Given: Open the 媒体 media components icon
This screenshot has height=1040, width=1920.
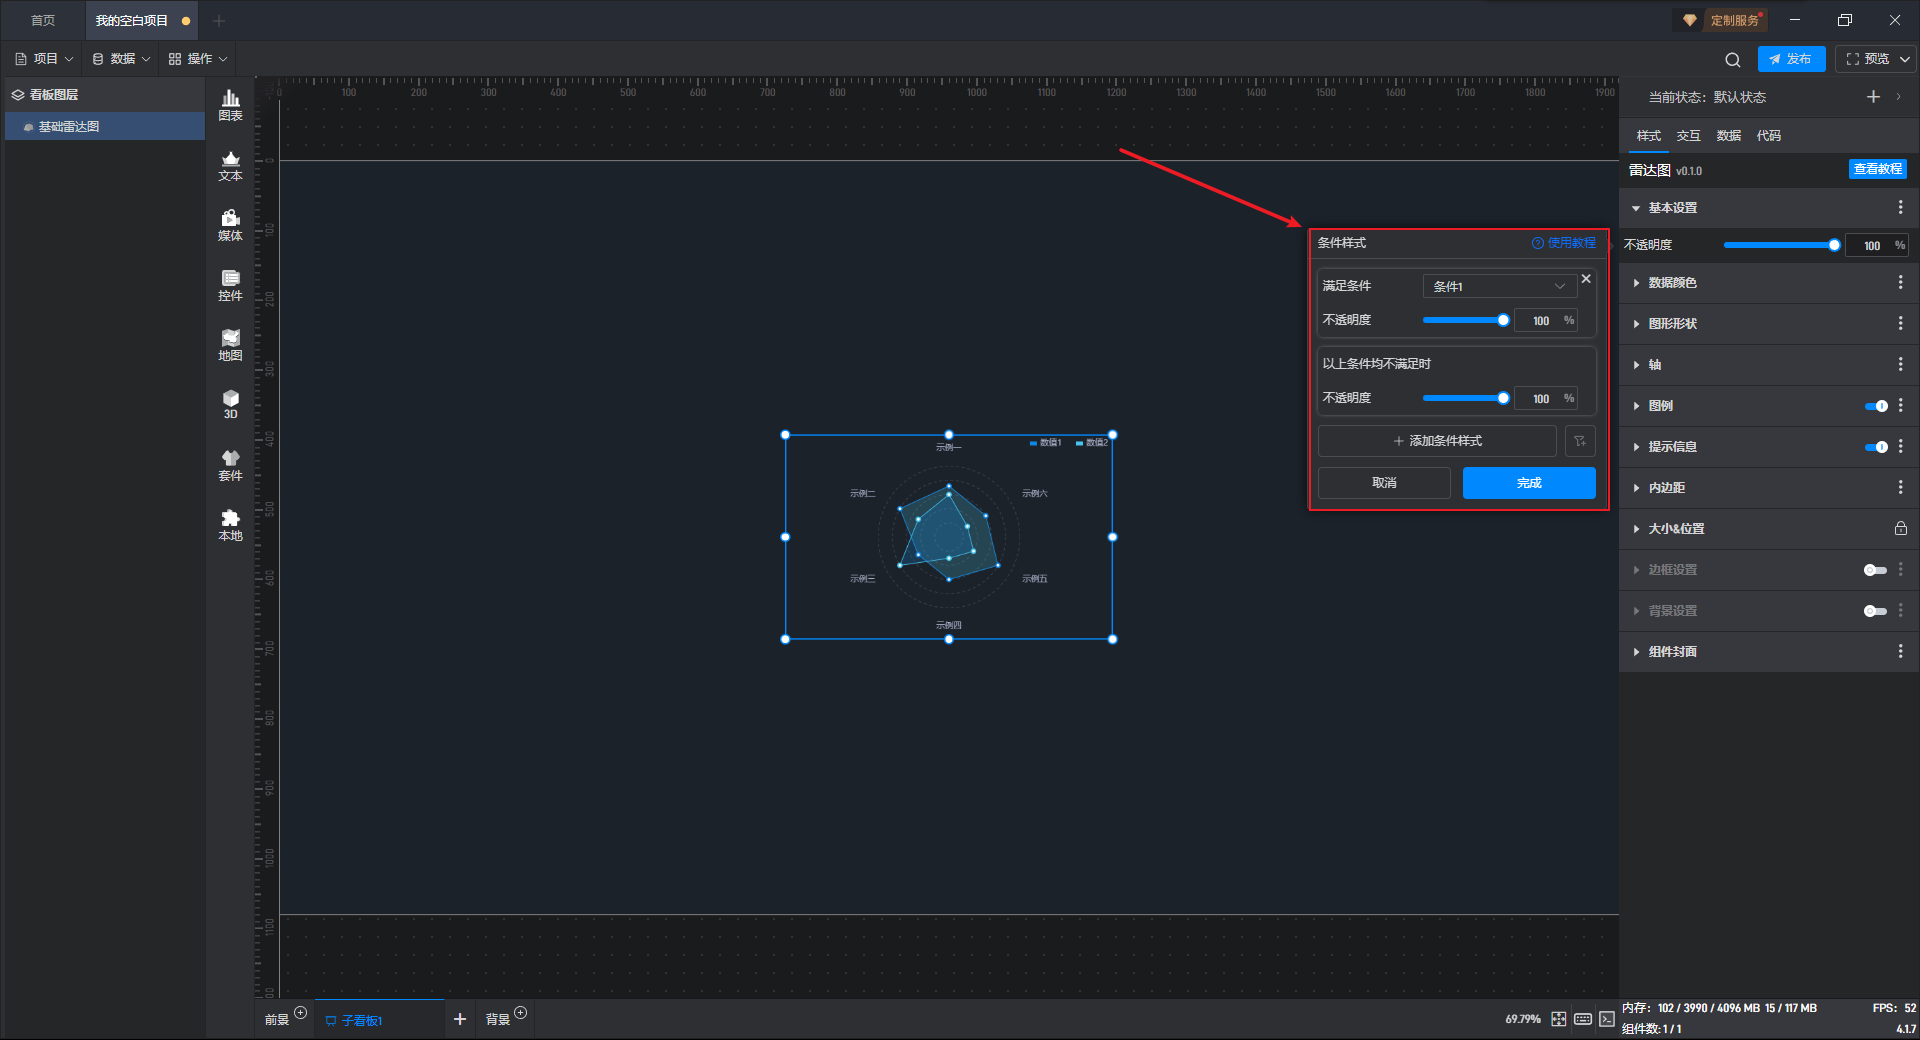Looking at the screenshot, I should [230, 225].
